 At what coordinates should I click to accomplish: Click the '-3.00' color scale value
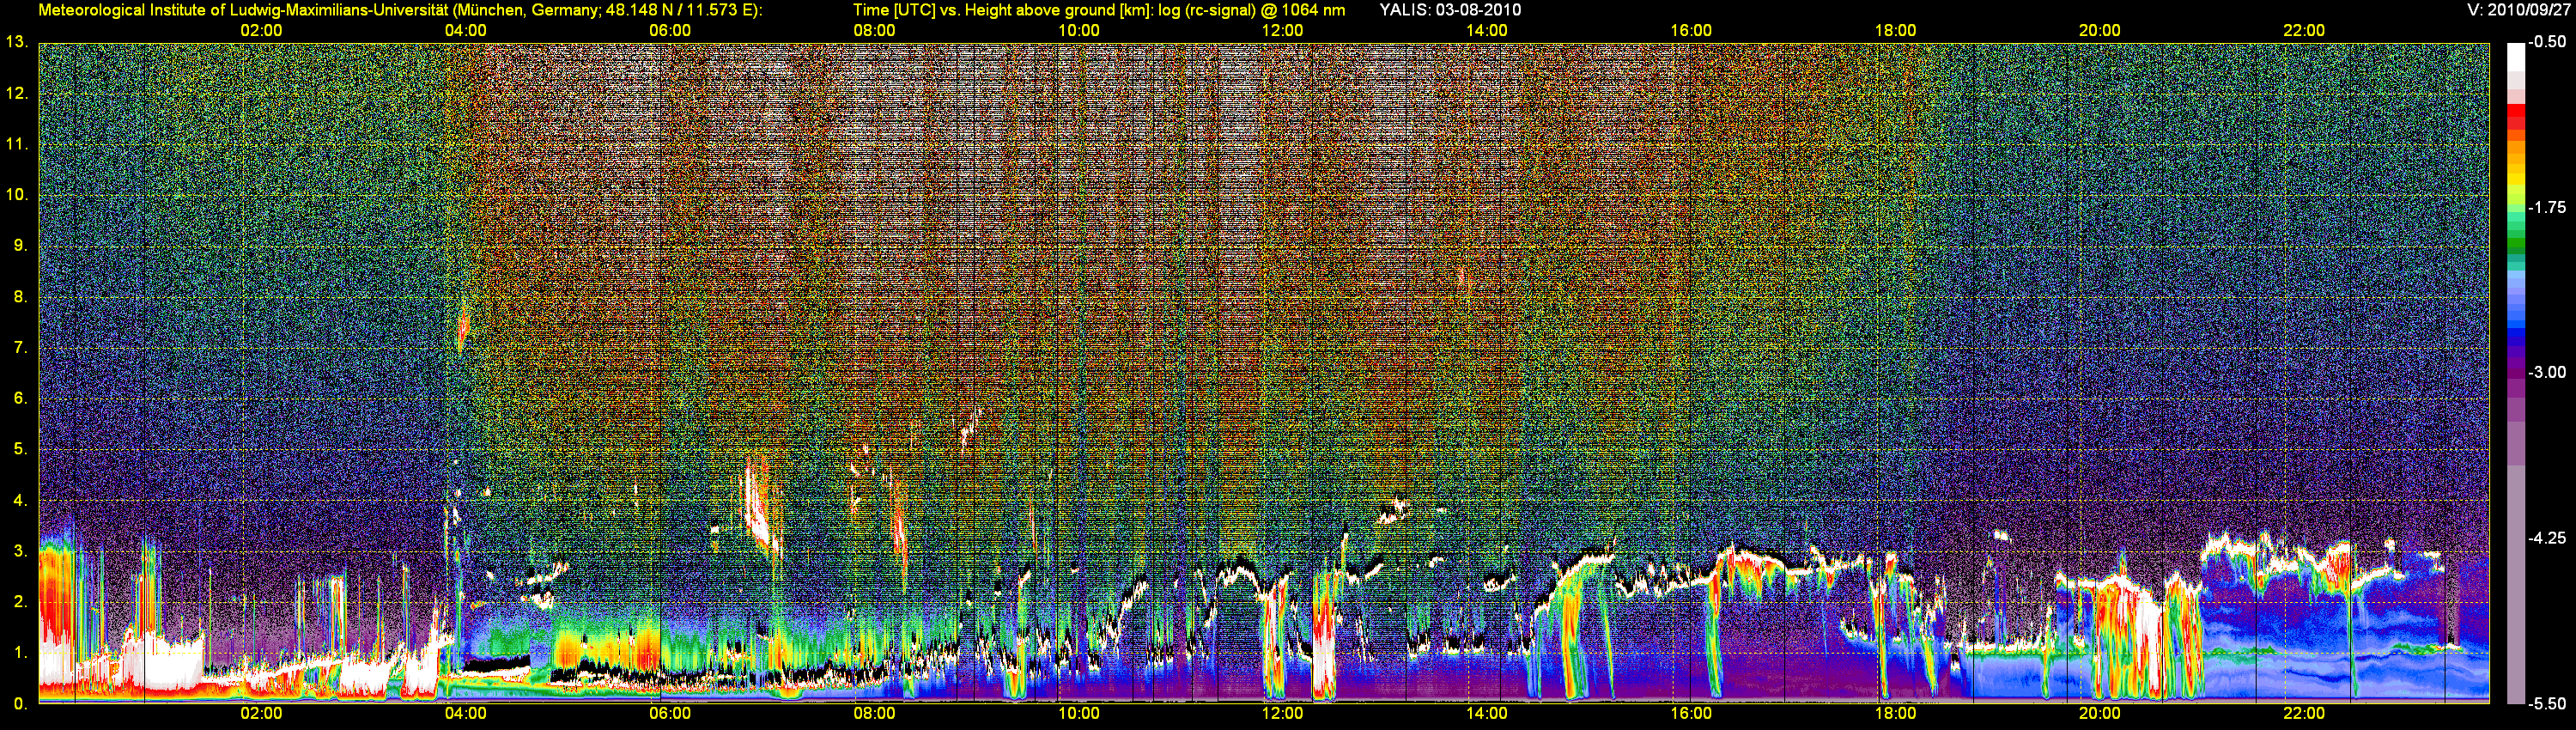click(x=2547, y=372)
